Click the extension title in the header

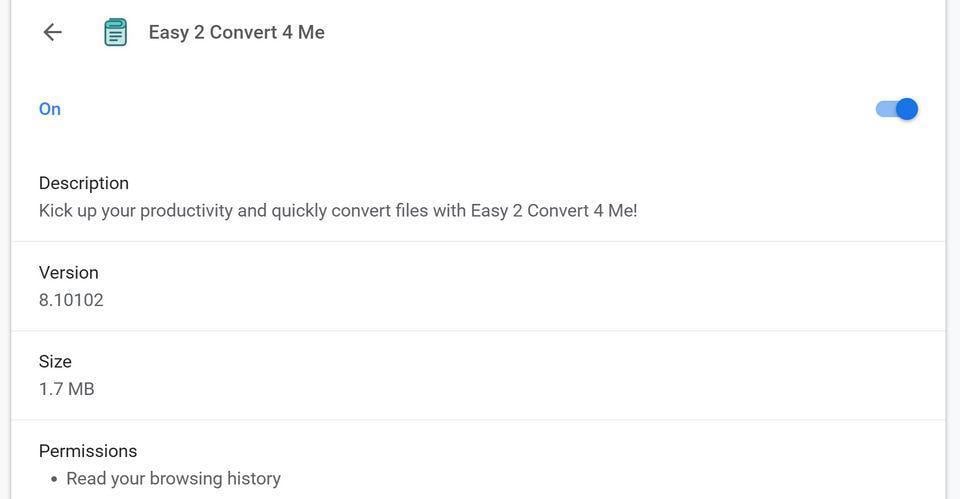[236, 32]
